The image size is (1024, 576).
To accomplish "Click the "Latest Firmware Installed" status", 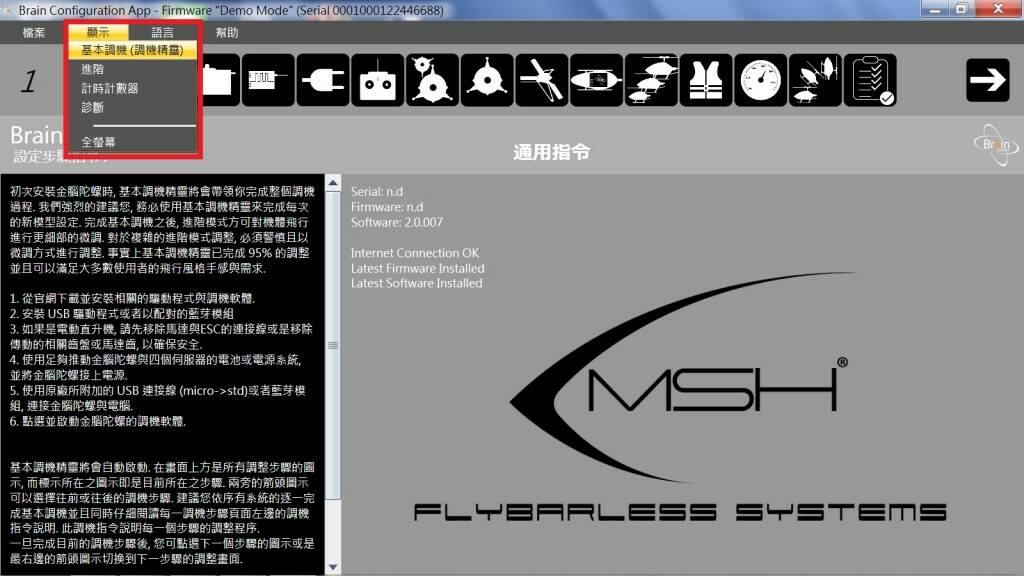I will 417,268.
